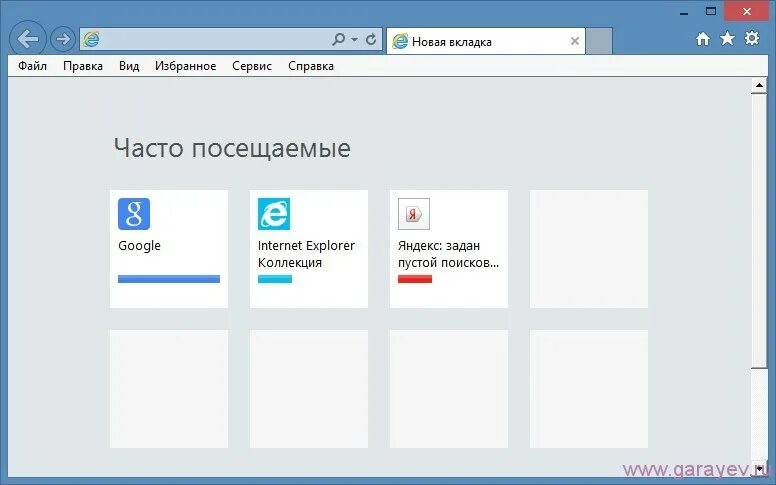Open Internet Explorer Коллекция tile link
The width and height of the screenshot is (776, 485).
(x=306, y=254)
